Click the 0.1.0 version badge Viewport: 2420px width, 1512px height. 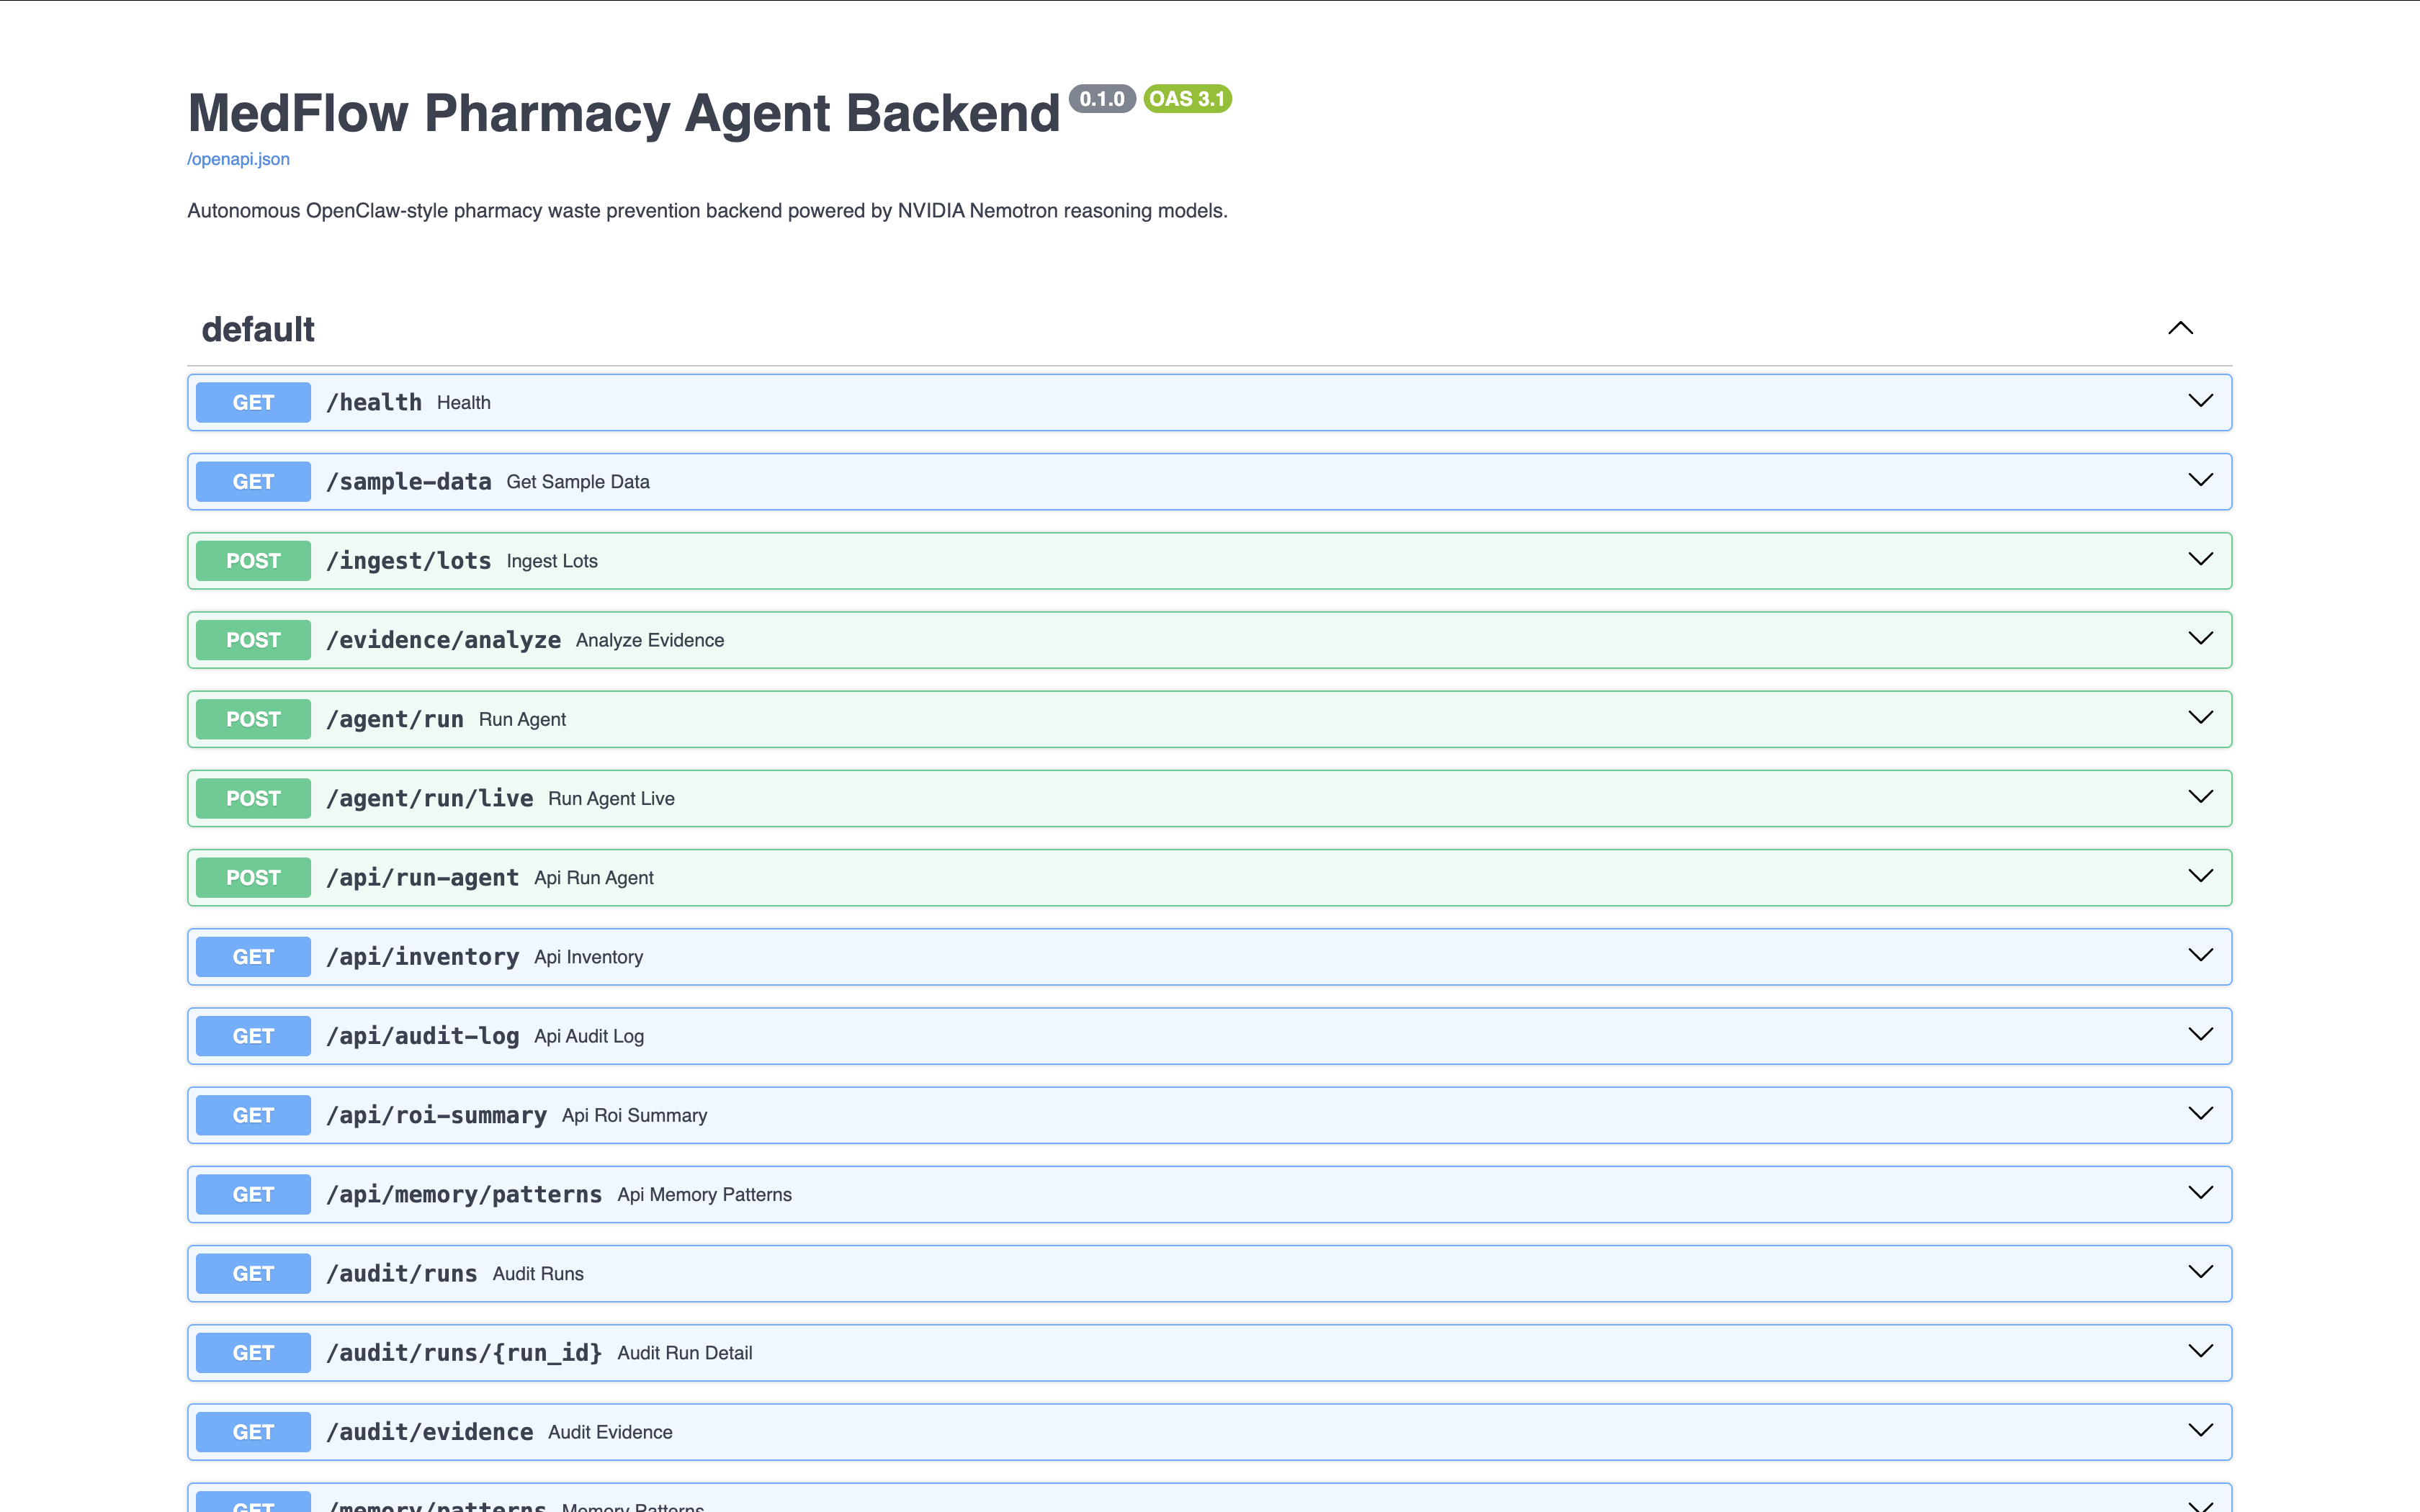click(x=1102, y=99)
